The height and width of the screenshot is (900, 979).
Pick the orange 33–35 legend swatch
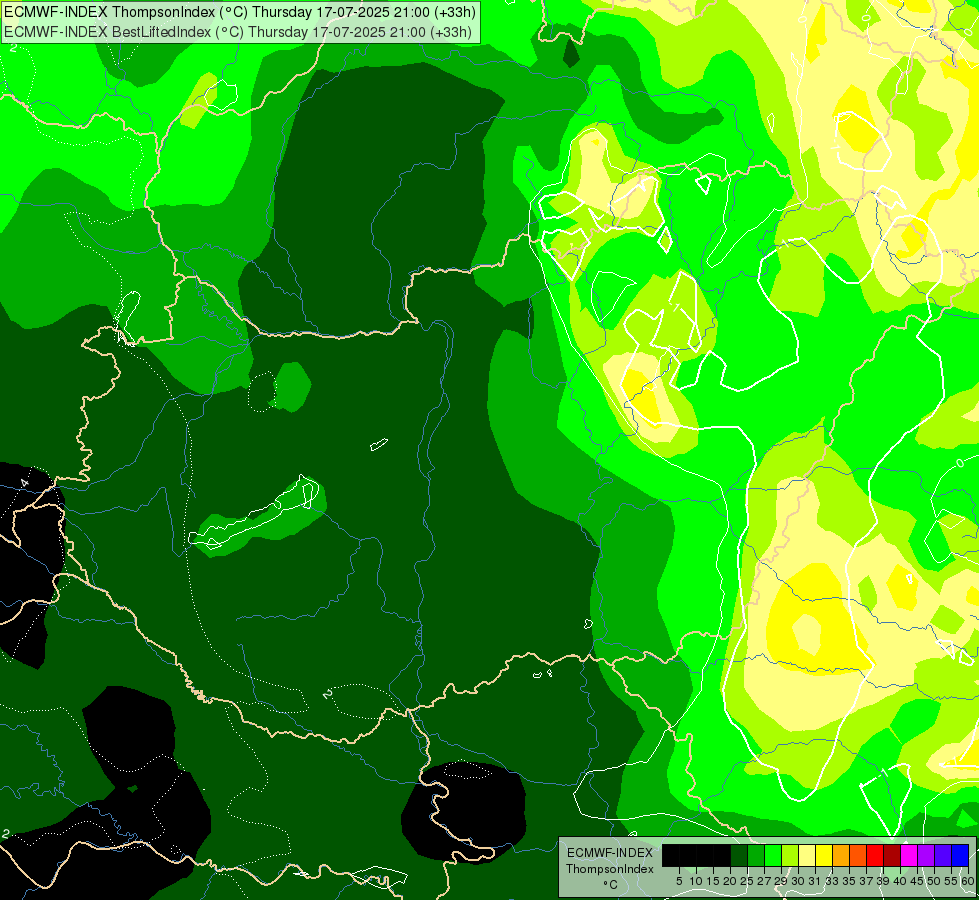pyautogui.click(x=841, y=856)
